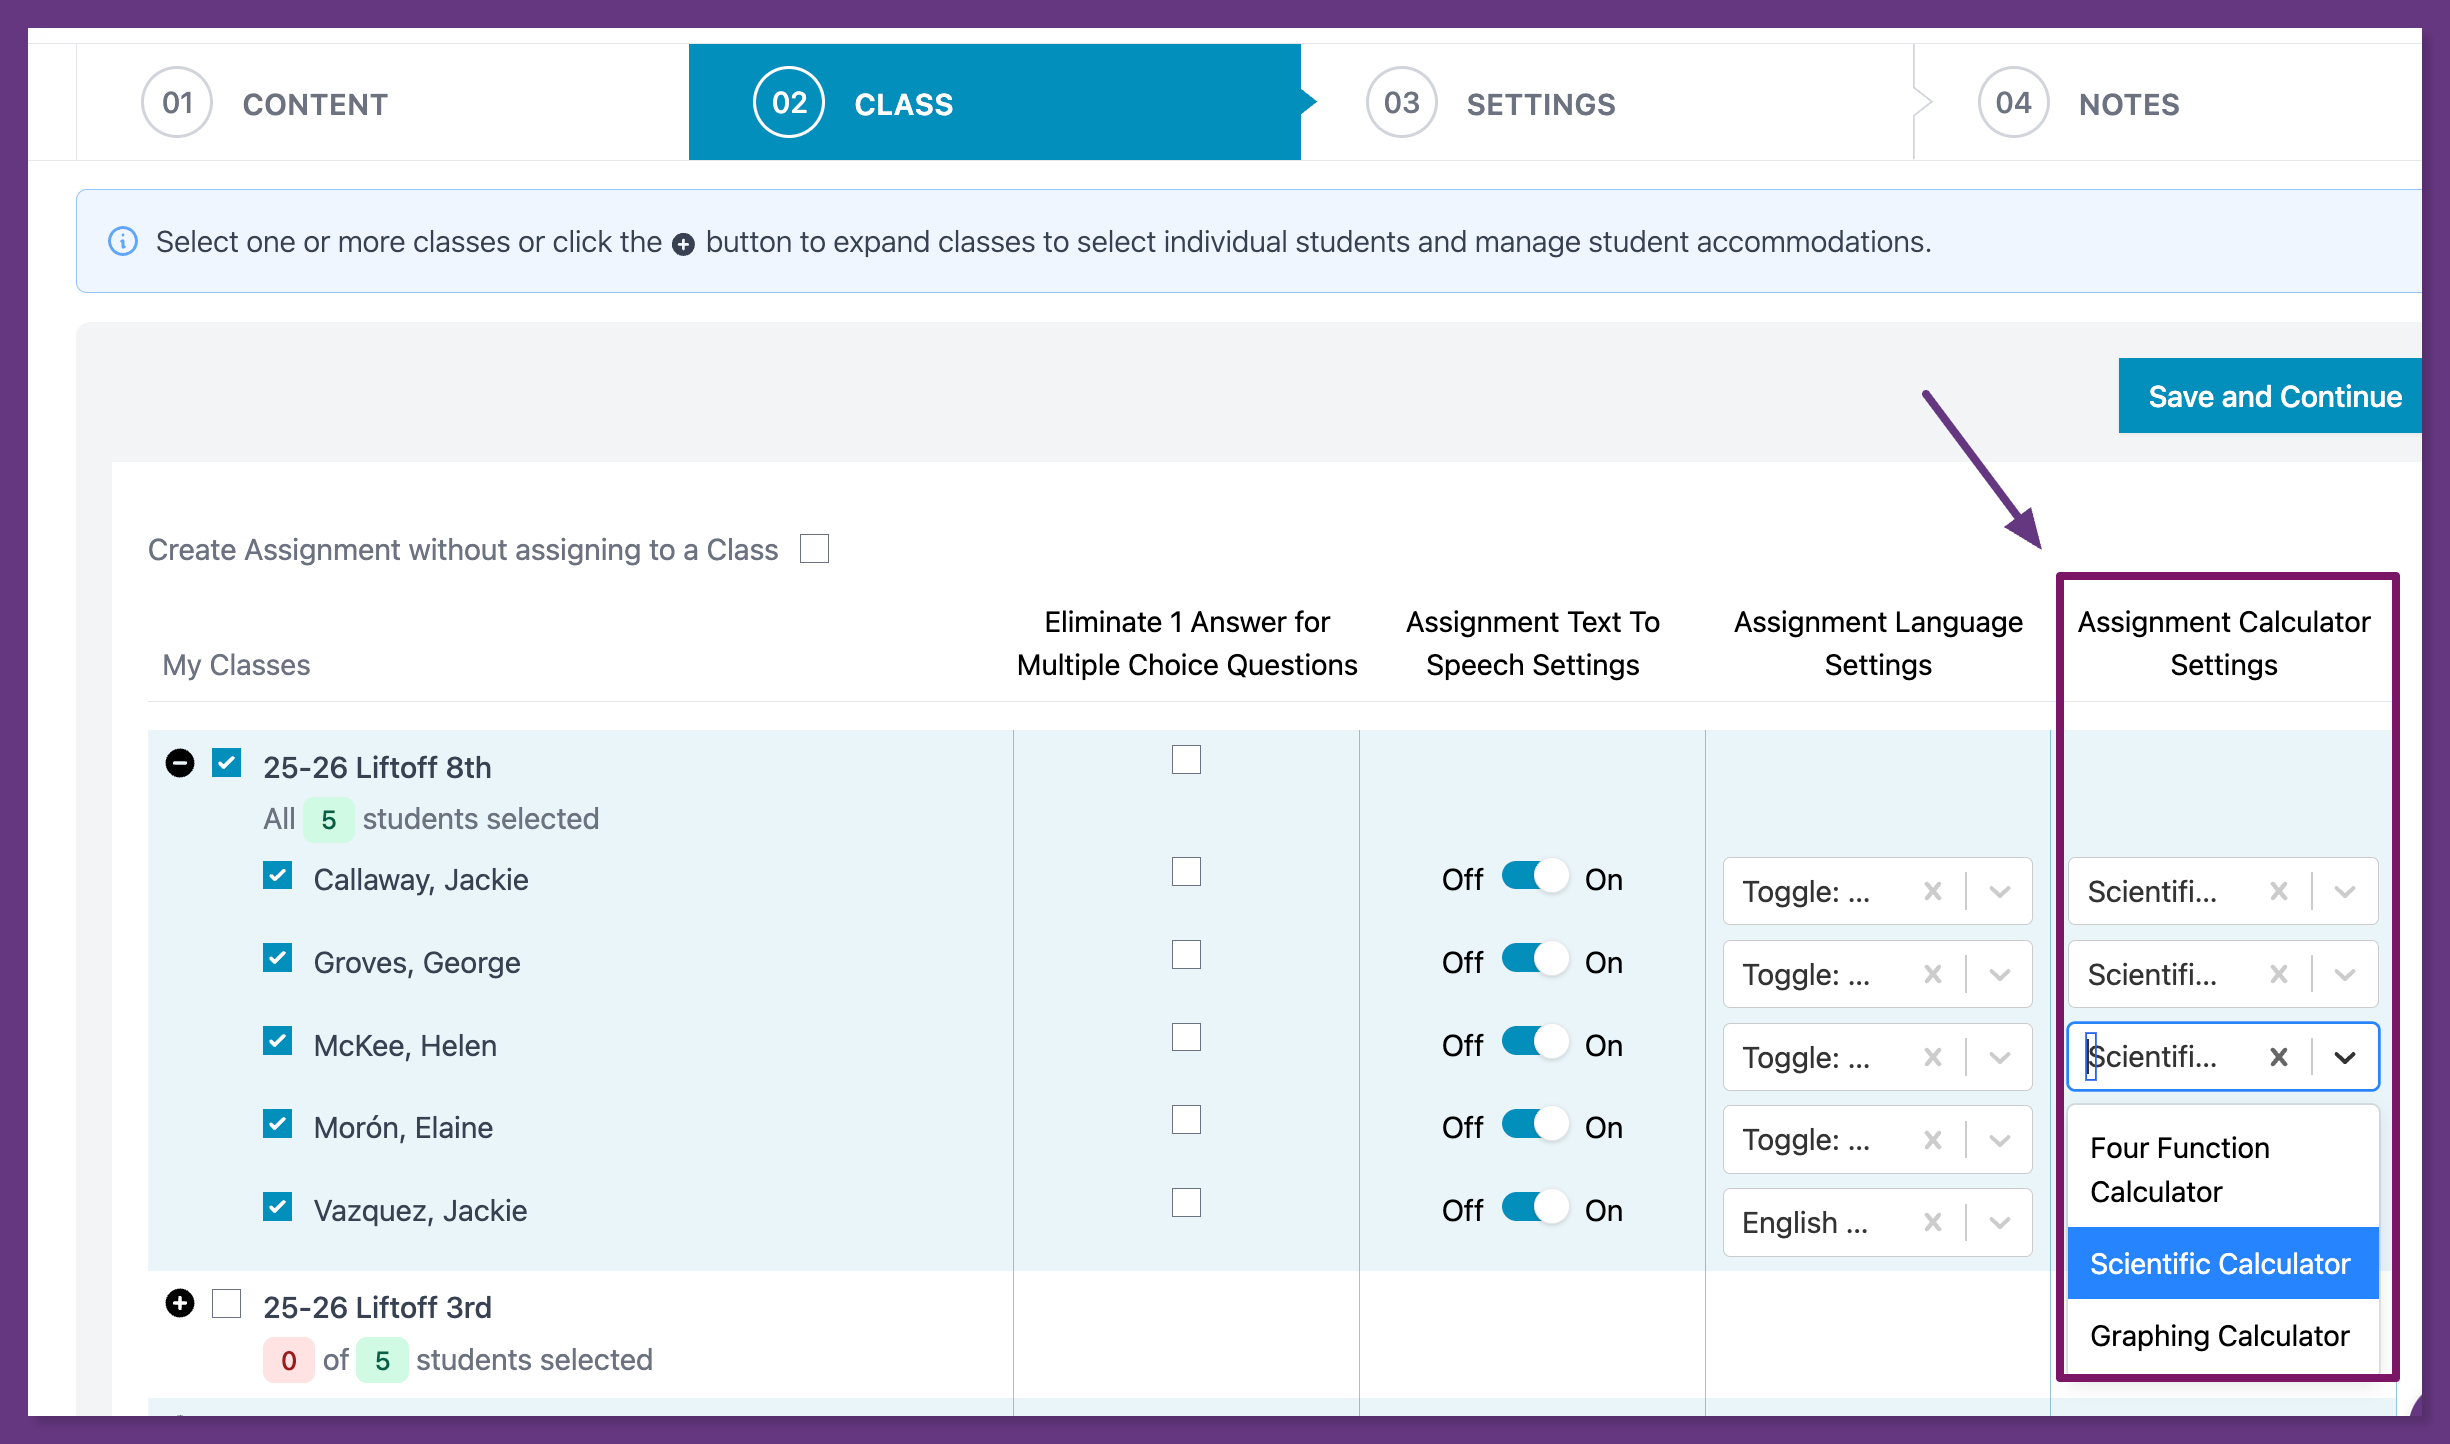Choose Four Function Calculator option
The image size is (2450, 1444).
tap(2180, 1169)
